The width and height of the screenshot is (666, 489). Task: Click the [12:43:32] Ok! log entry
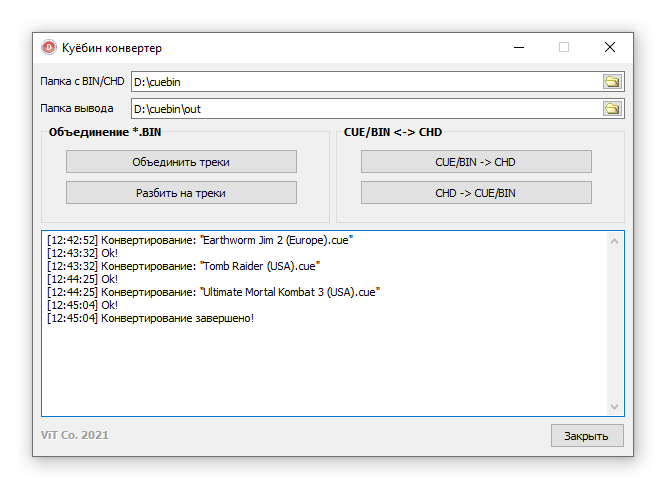(x=82, y=253)
